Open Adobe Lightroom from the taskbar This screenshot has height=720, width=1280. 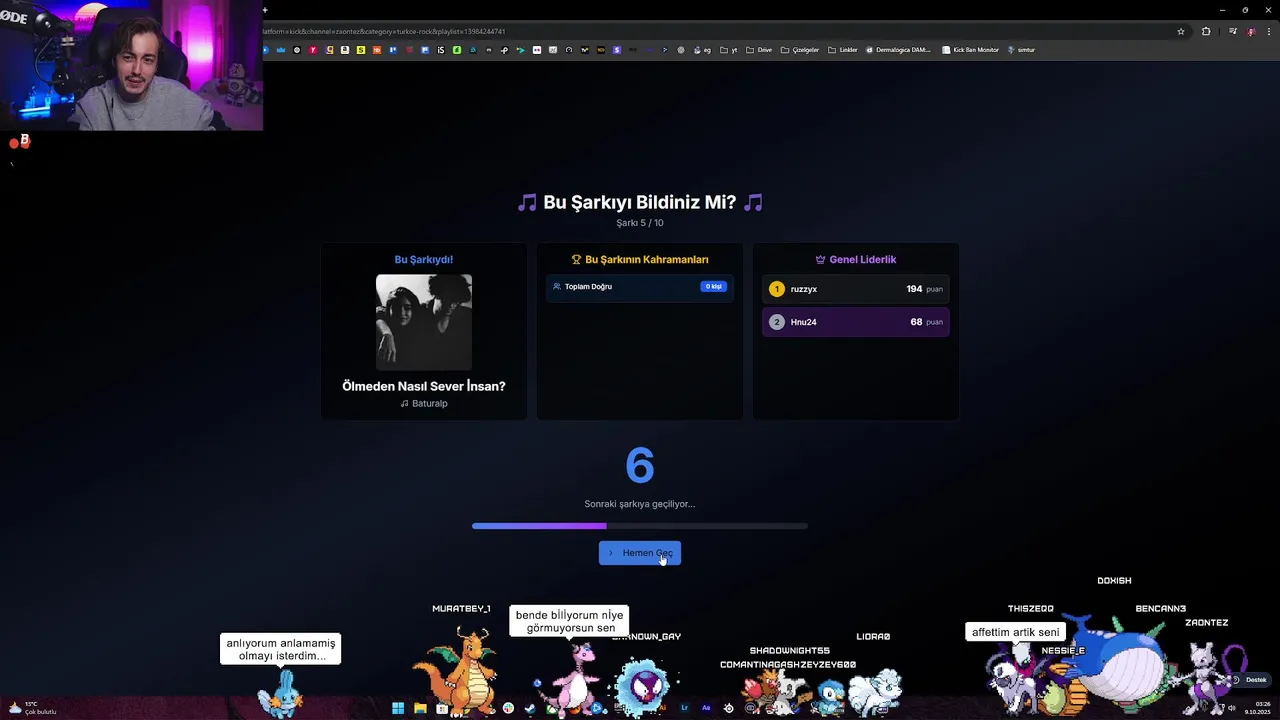pyautogui.click(x=684, y=708)
